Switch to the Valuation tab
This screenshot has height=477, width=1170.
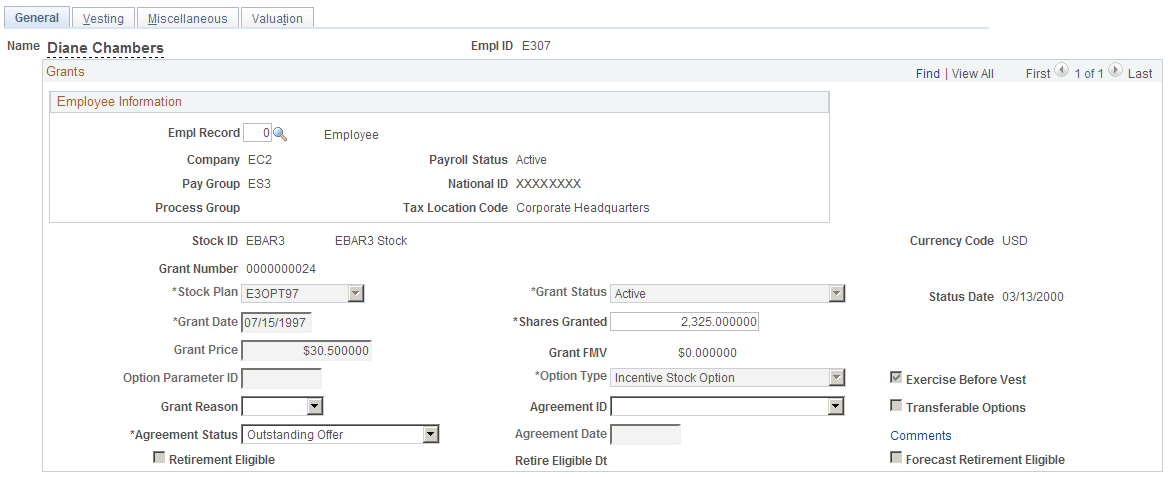tap(277, 19)
